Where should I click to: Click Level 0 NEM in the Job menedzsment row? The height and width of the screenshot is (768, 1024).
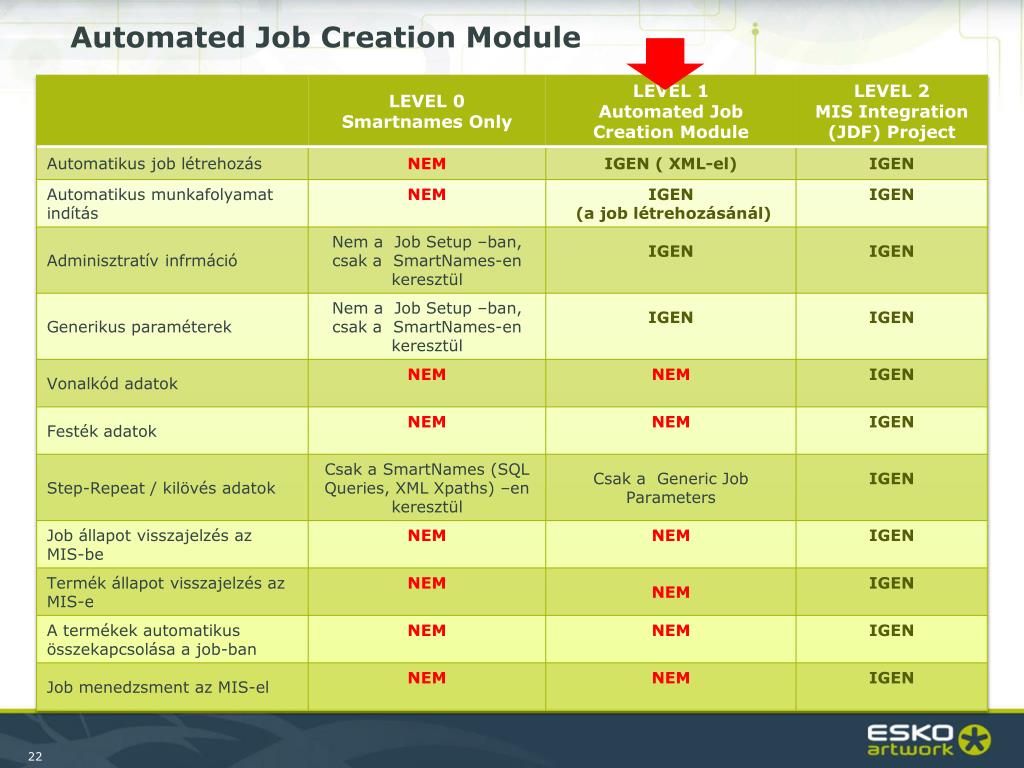426,679
